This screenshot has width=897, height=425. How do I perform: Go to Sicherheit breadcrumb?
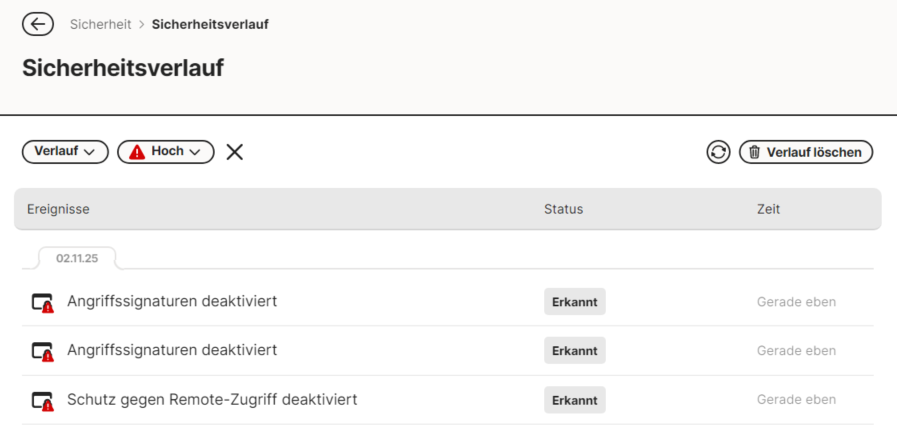[x=100, y=24]
